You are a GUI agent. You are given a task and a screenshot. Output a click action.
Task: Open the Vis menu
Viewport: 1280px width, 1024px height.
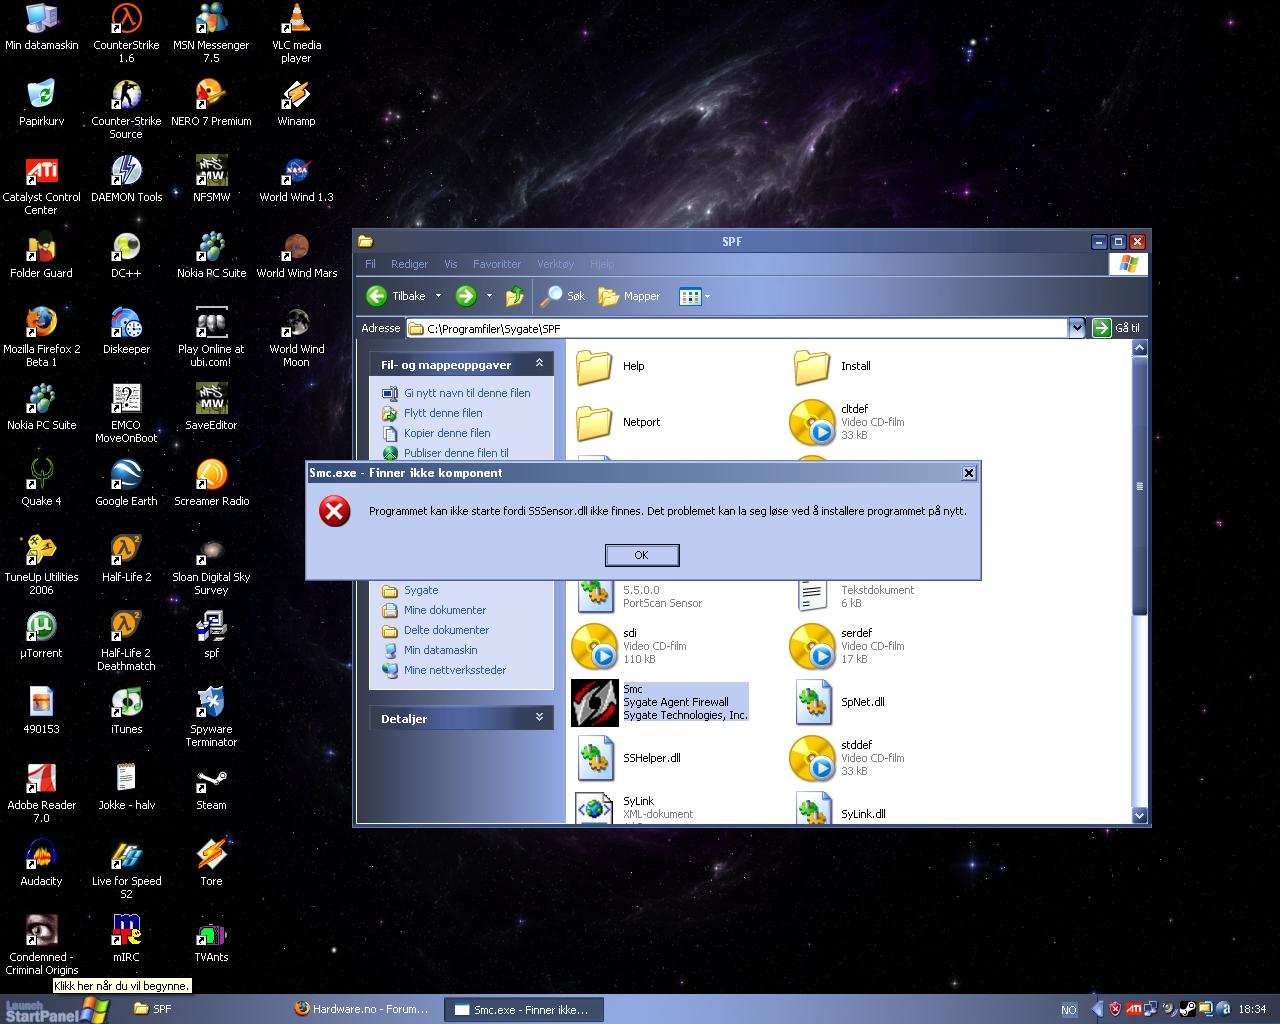[451, 264]
